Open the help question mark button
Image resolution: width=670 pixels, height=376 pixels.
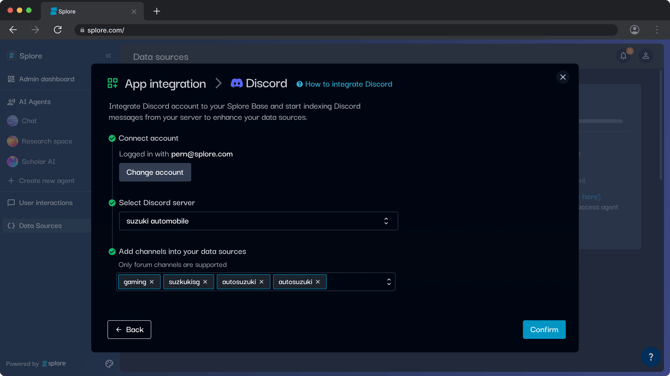650,357
